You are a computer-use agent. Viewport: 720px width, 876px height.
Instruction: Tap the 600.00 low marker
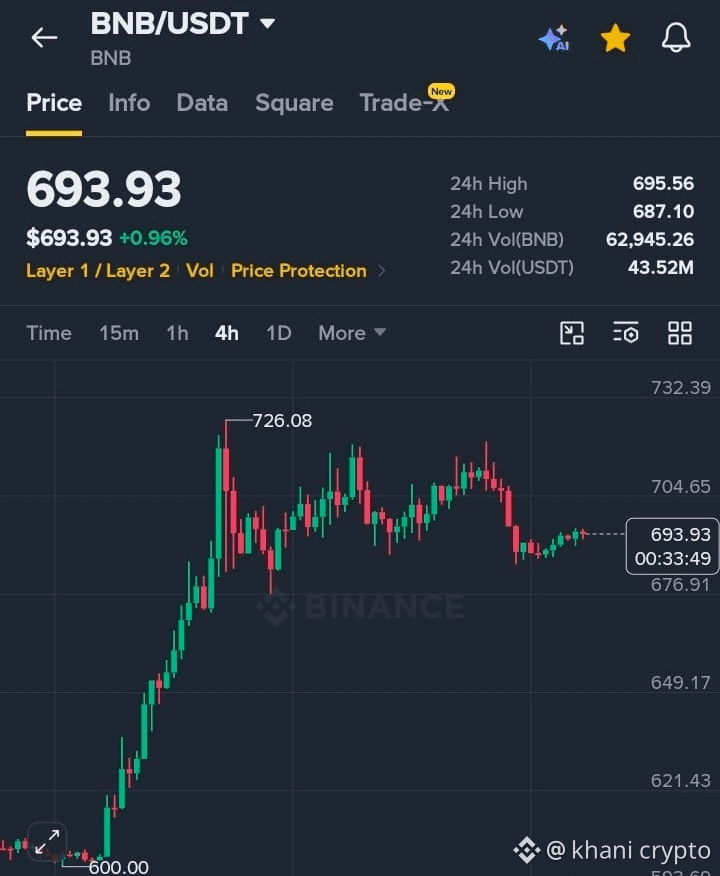pos(118,867)
